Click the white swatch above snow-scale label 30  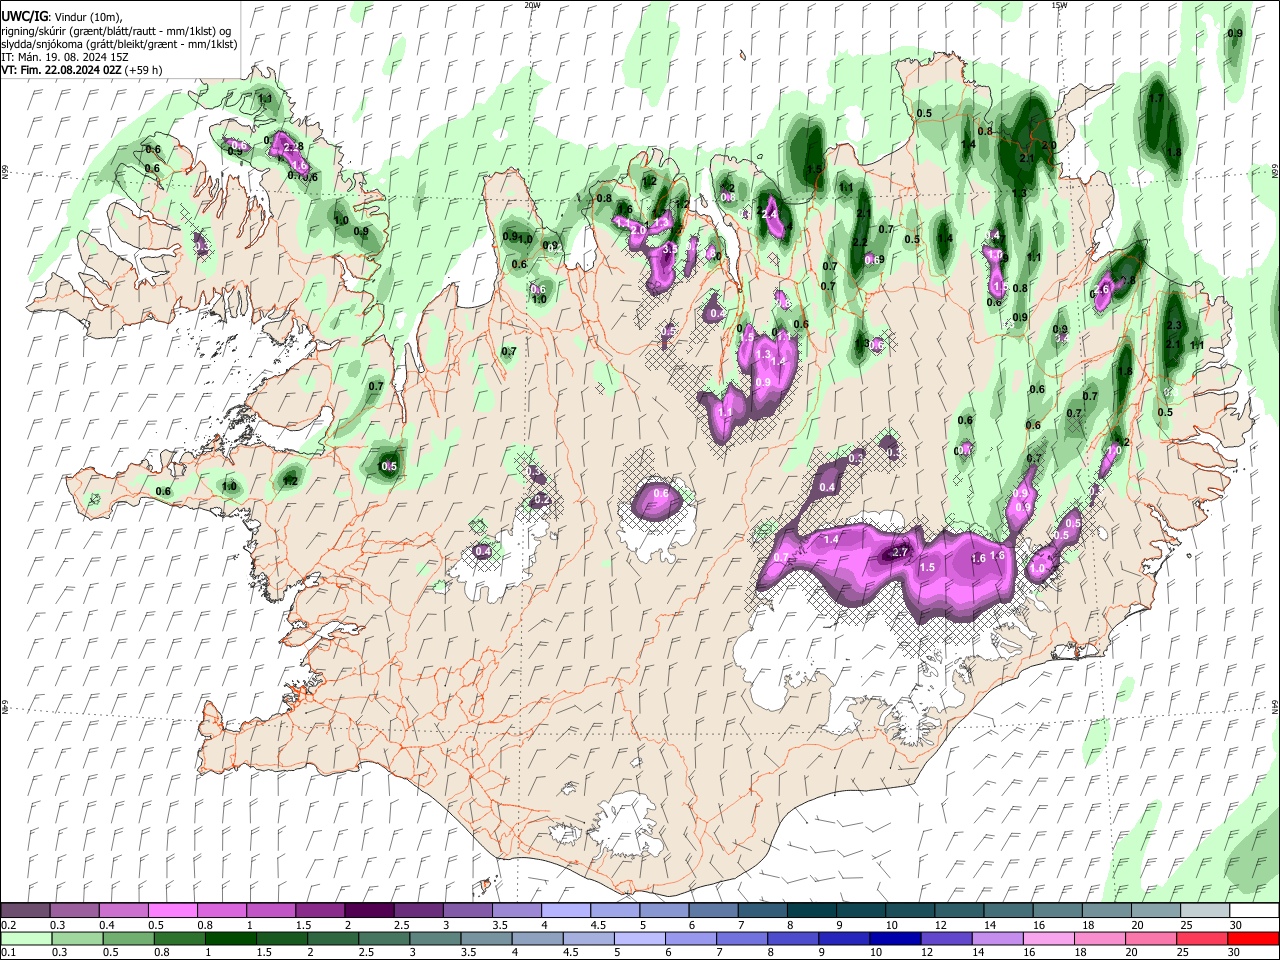coord(1252,911)
